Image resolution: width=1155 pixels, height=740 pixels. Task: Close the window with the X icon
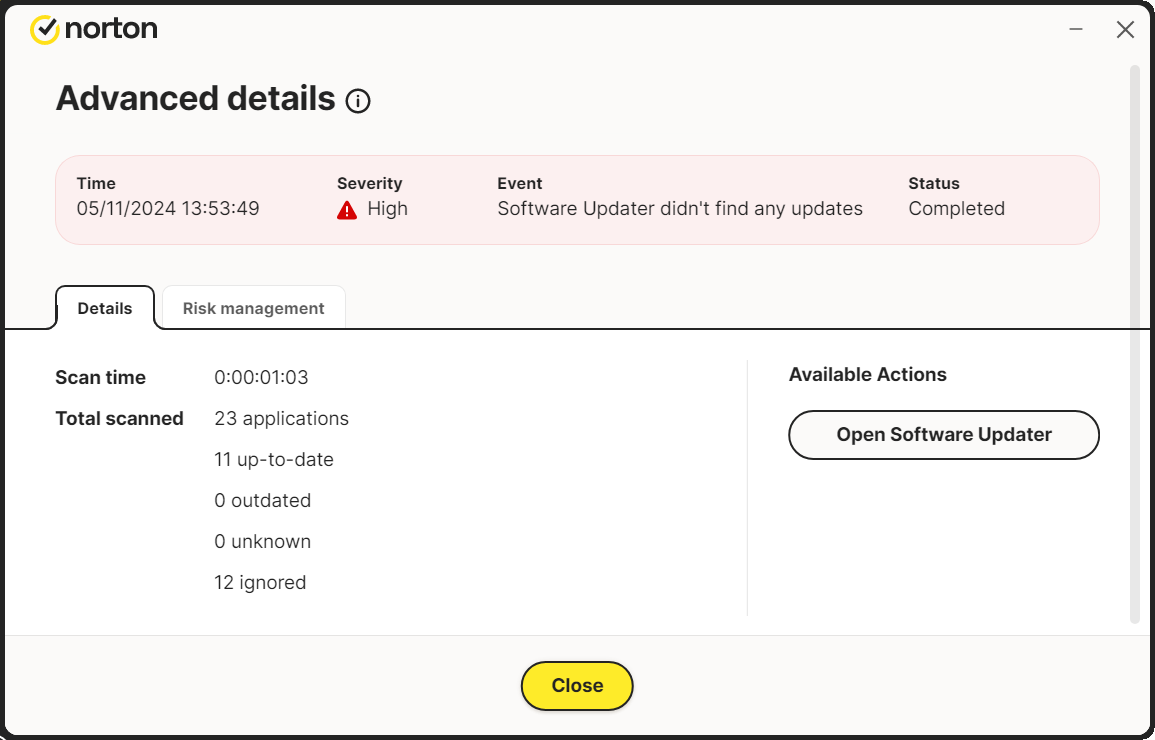click(x=1125, y=30)
